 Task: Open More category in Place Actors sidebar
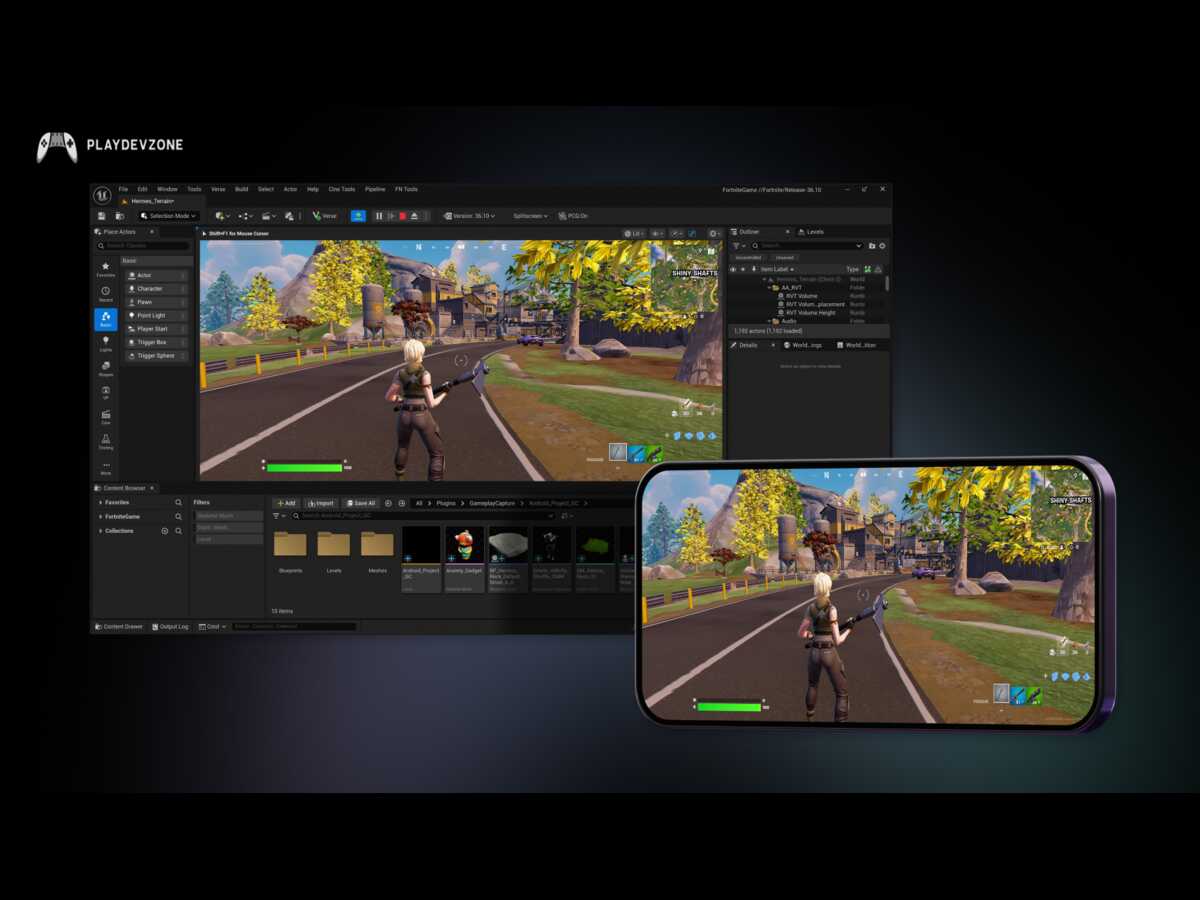click(106, 467)
